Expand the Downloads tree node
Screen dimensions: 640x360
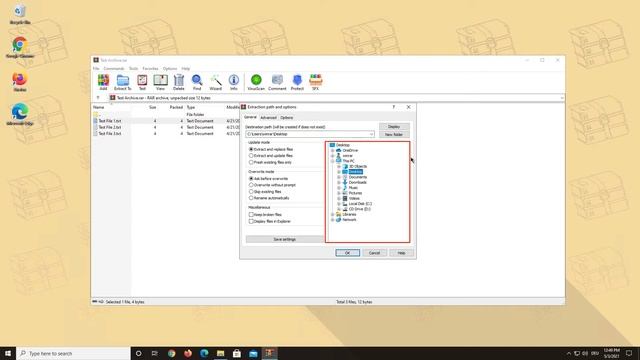click(x=339, y=182)
